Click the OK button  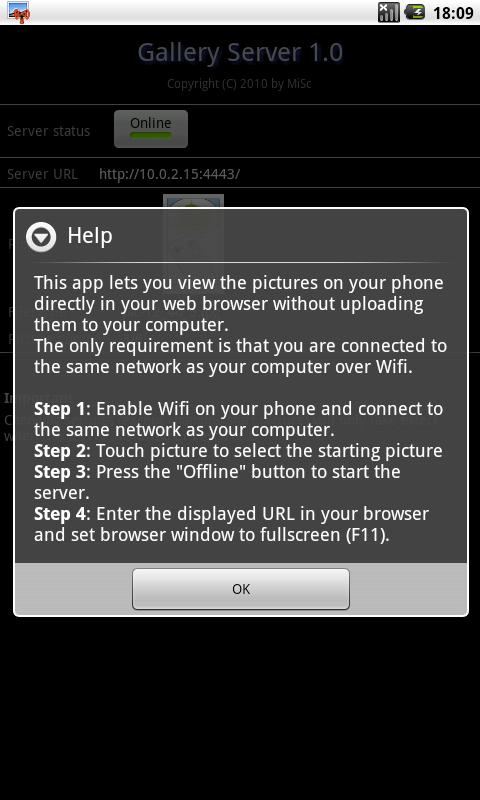(241, 589)
